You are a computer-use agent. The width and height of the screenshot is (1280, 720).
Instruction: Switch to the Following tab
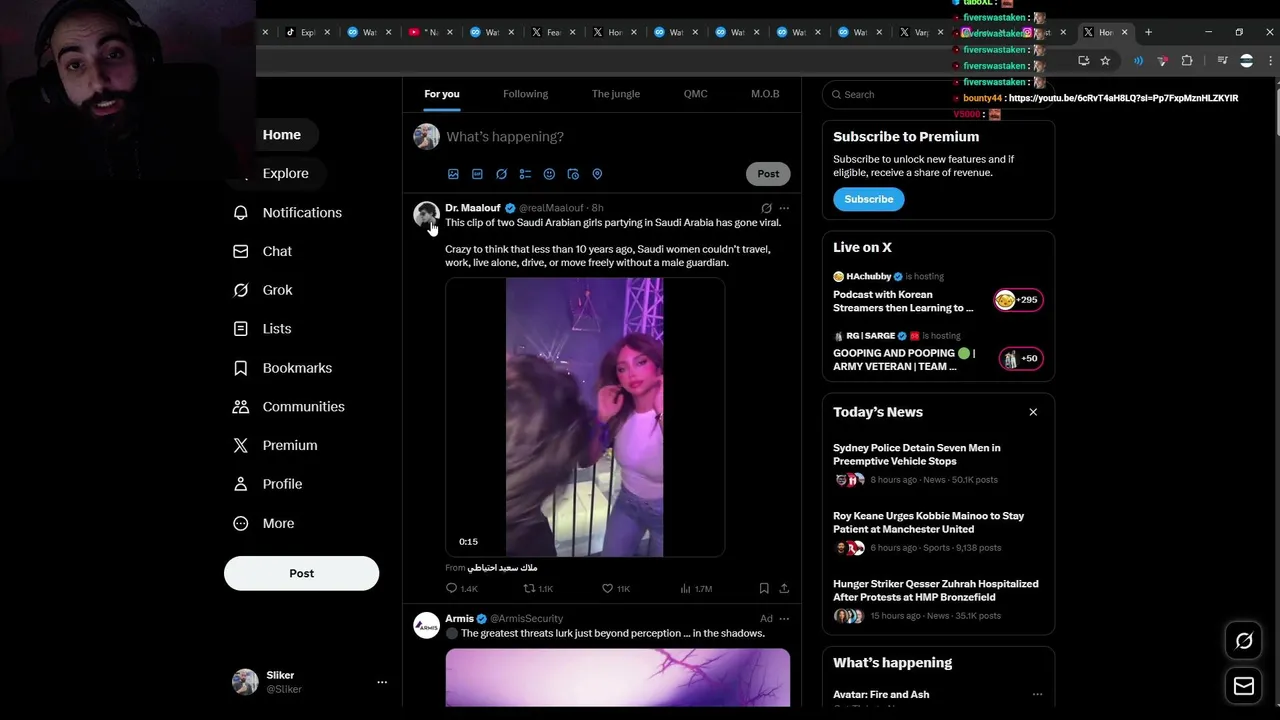click(525, 94)
